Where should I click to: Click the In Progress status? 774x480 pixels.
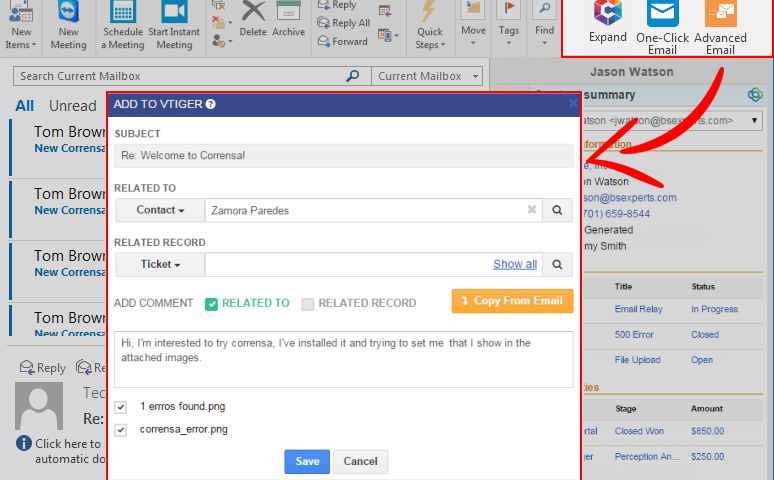pyautogui.click(x=714, y=309)
